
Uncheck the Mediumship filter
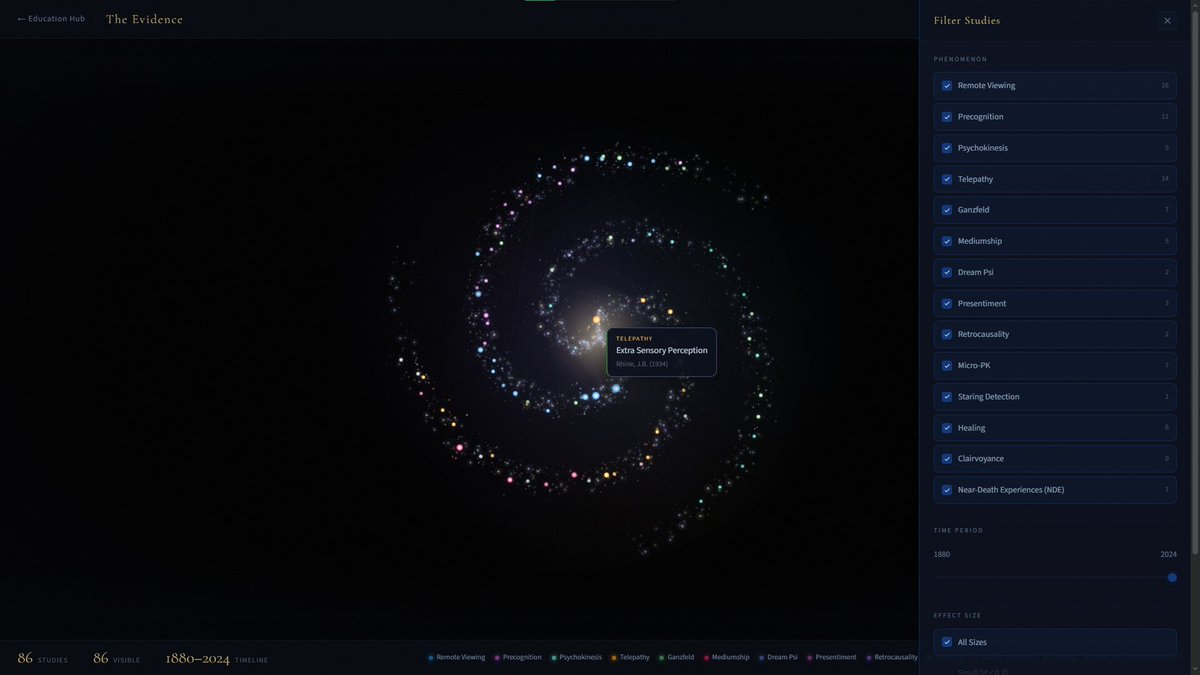[947, 241]
